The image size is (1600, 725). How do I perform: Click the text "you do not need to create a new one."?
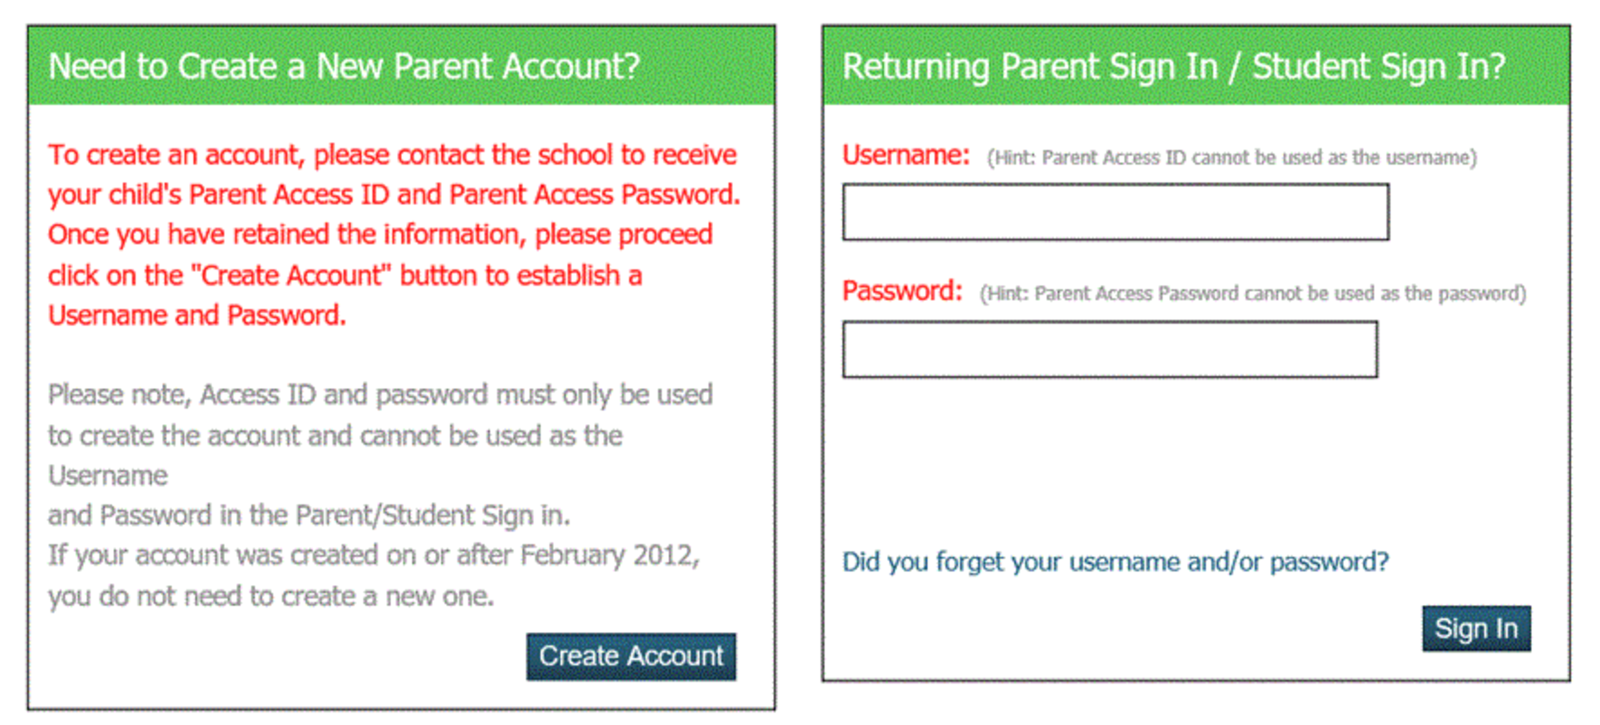tap(271, 596)
